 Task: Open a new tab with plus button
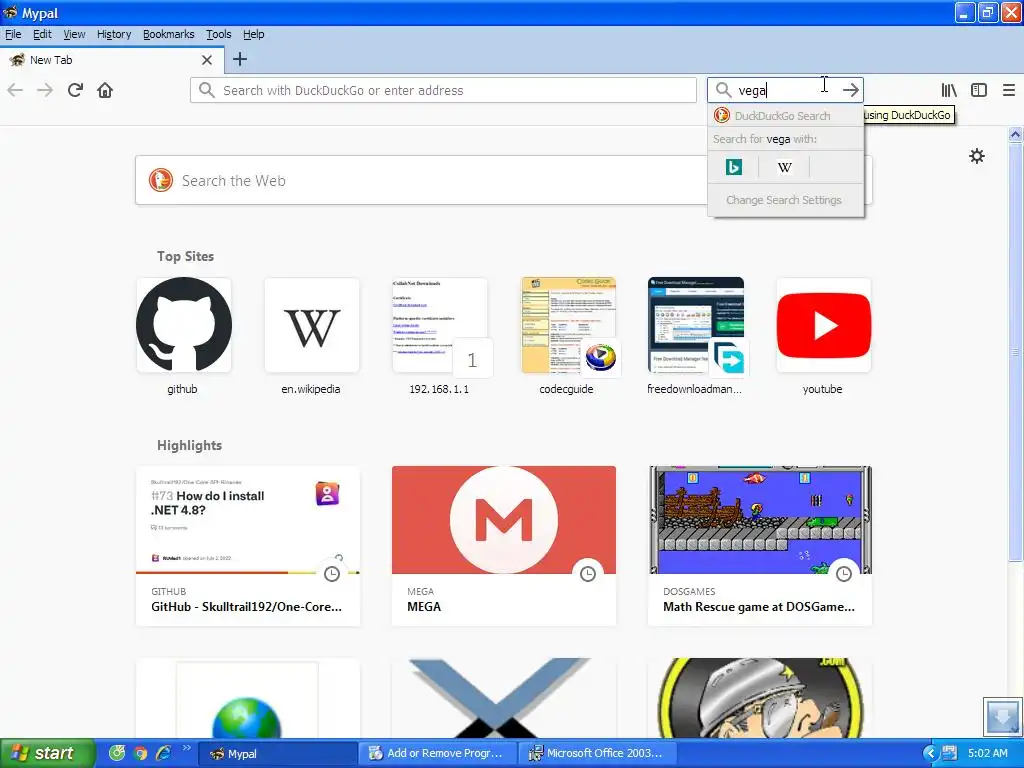(240, 59)
